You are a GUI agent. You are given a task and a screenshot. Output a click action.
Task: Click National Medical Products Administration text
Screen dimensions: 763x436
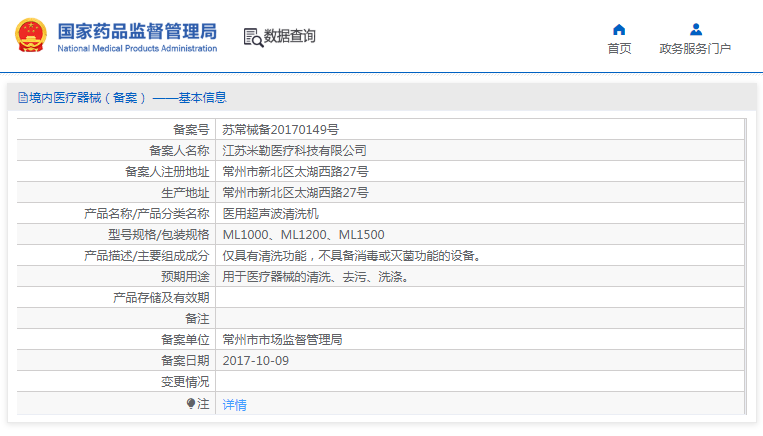point(137,48)
